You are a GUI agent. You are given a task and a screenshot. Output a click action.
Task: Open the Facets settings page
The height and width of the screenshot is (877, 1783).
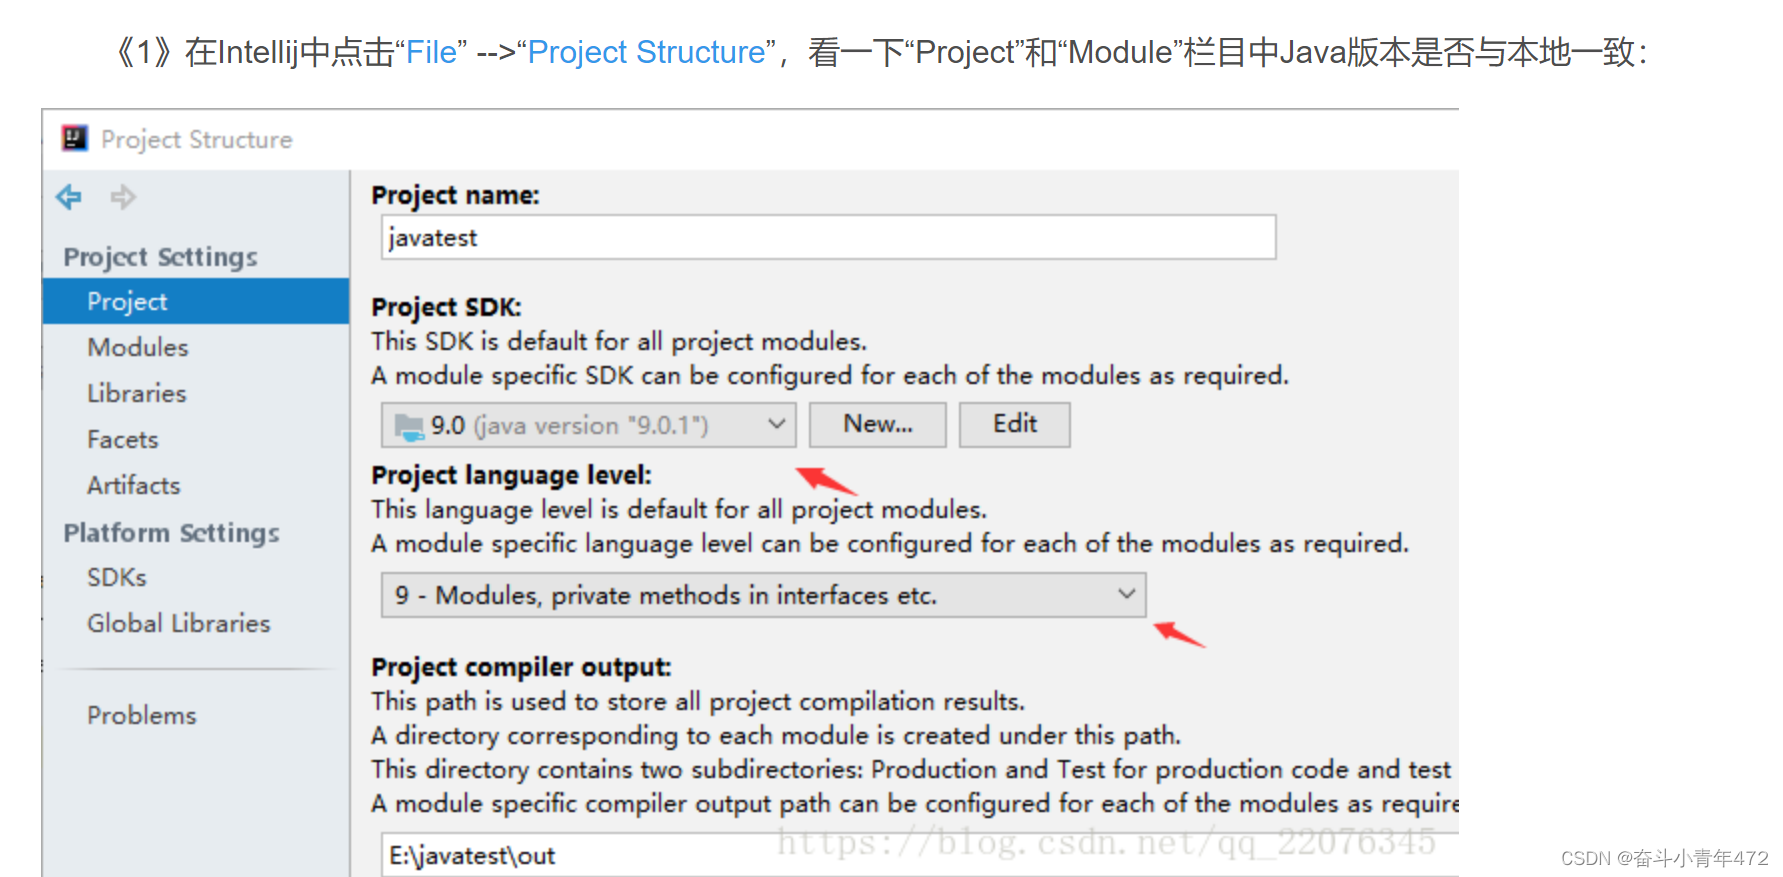(122, 439)
